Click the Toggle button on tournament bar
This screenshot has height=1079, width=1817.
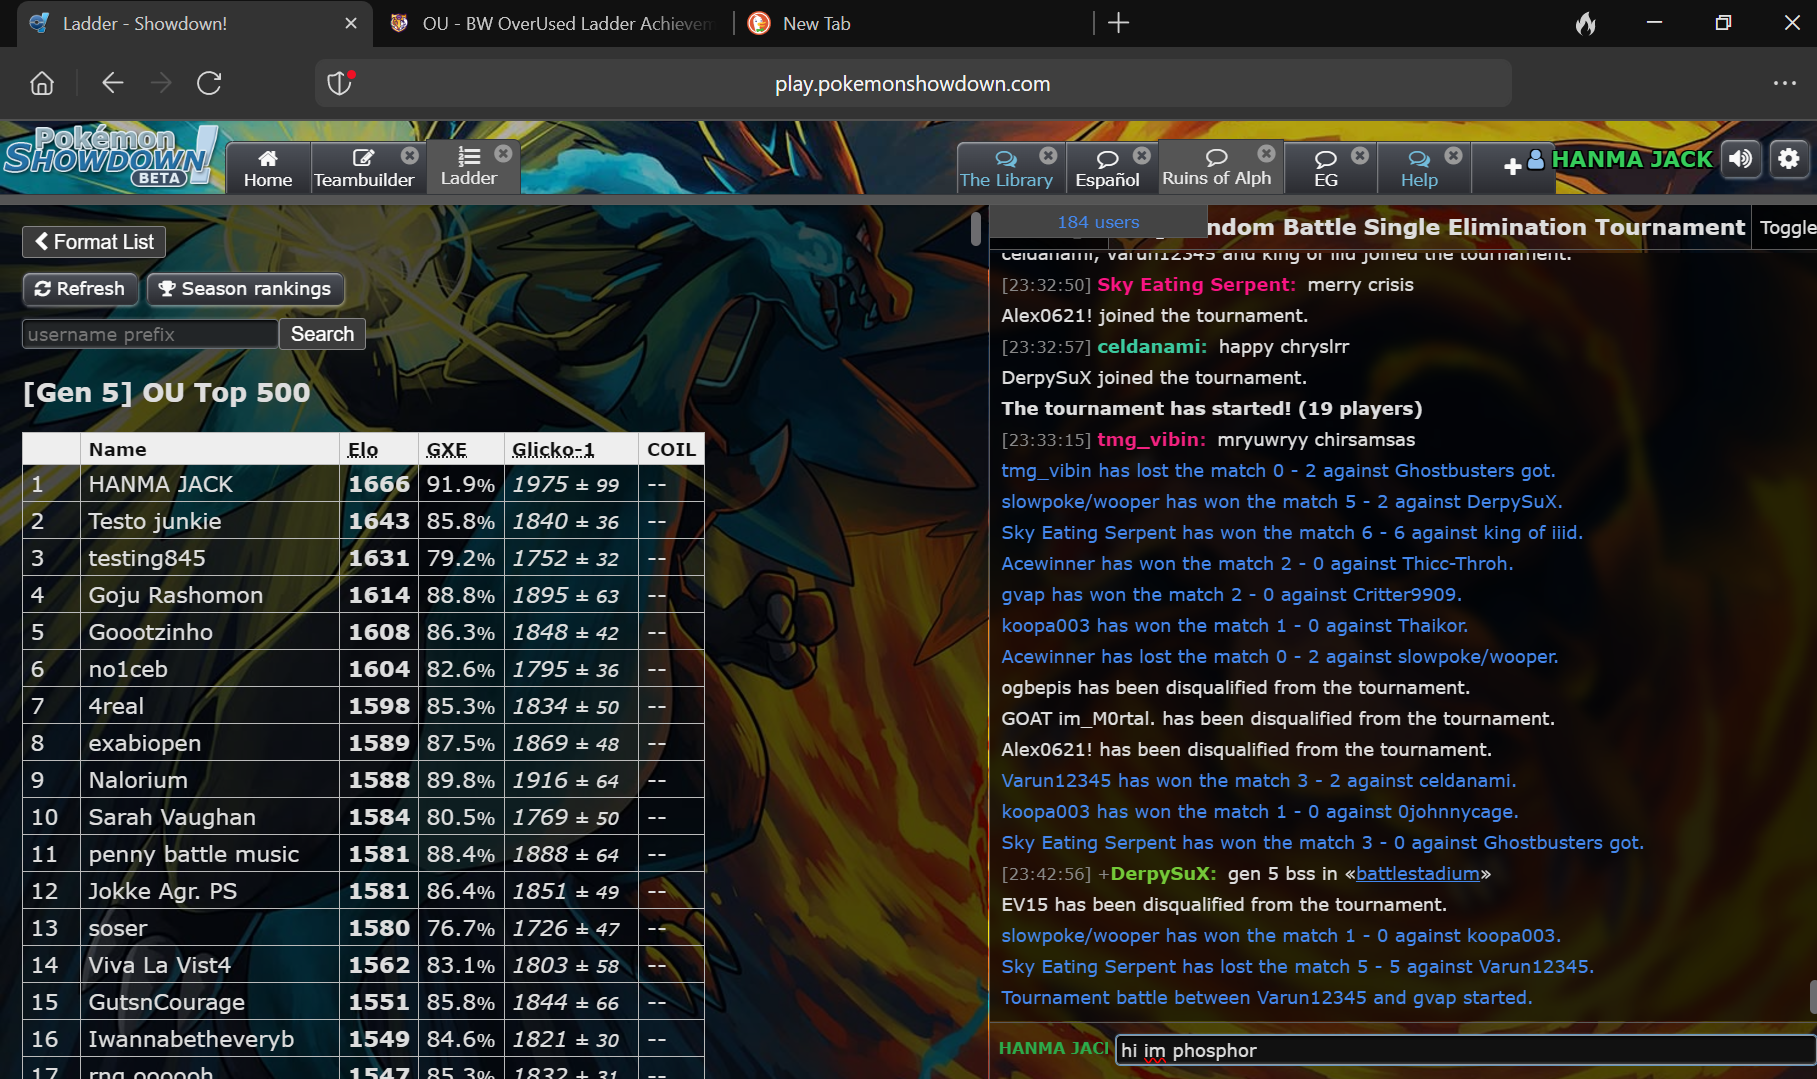pos(1786,228)
